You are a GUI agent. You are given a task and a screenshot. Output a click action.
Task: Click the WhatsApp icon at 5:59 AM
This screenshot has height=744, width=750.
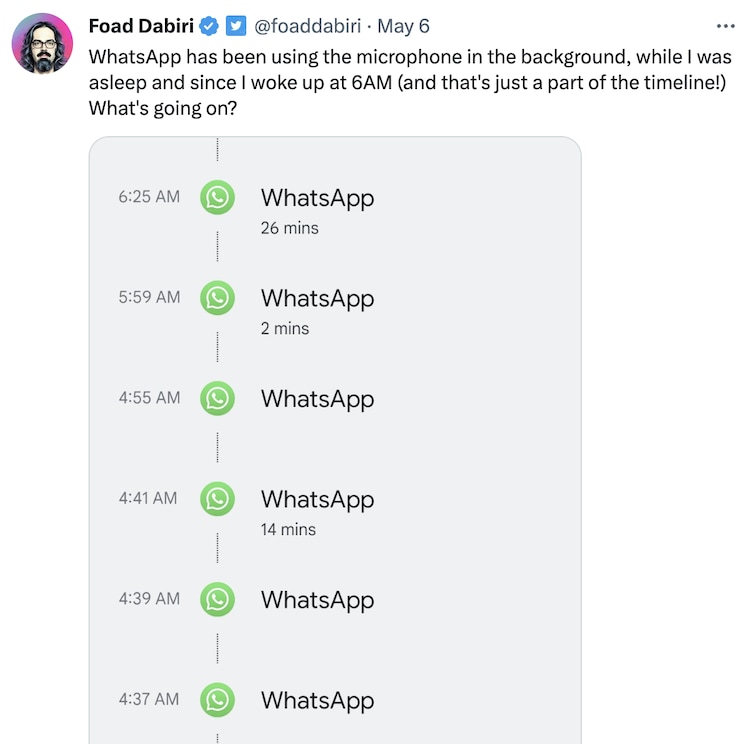217,297
